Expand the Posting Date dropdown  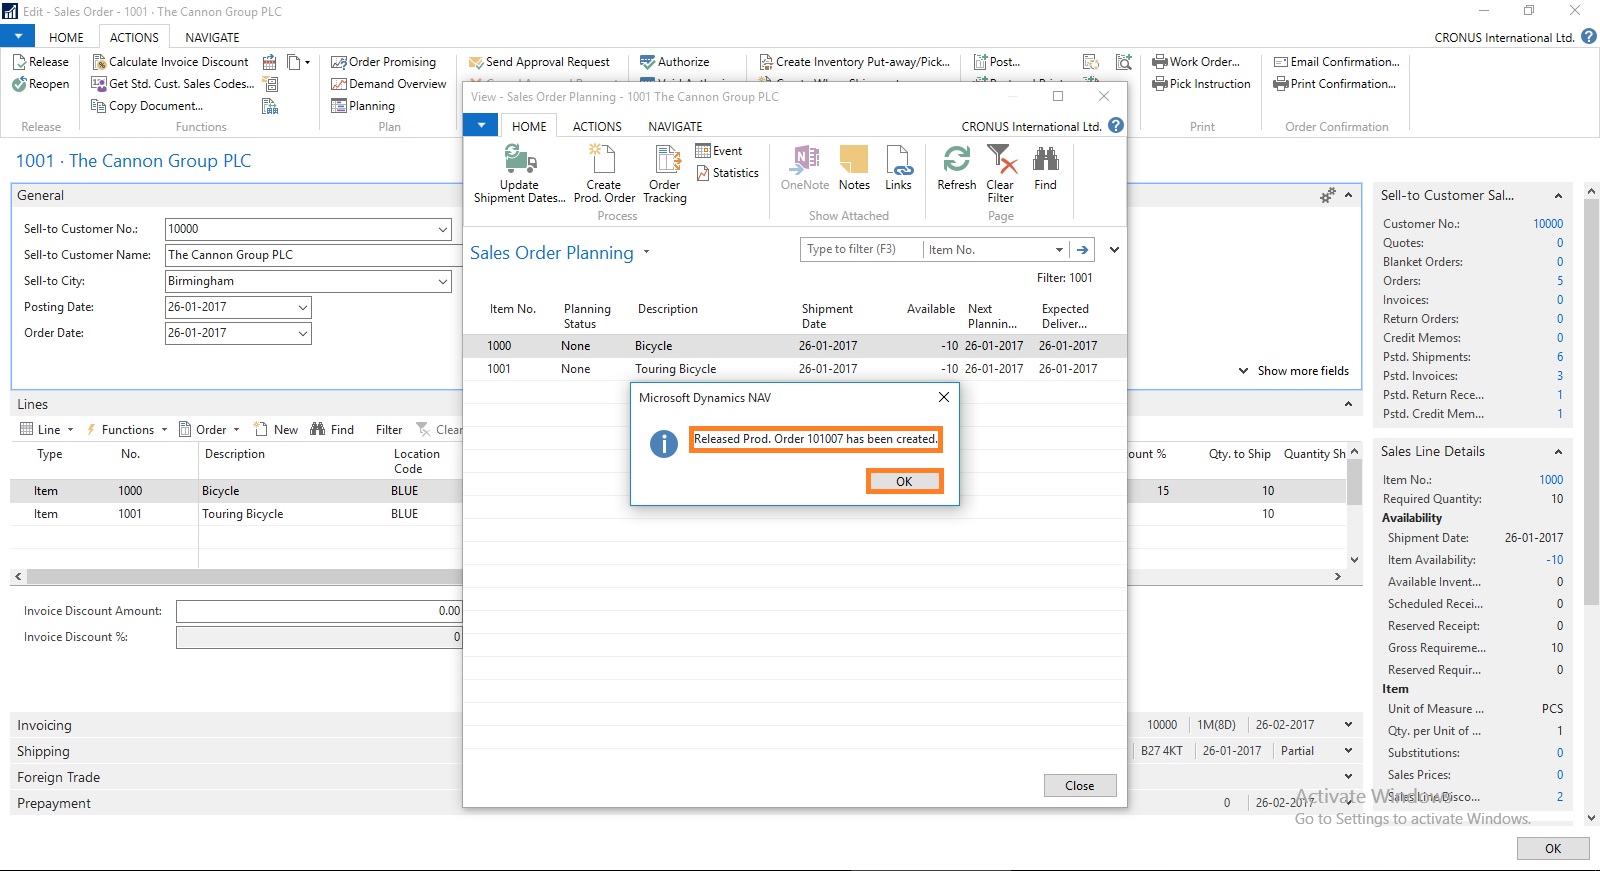click(x=302, y=308)
